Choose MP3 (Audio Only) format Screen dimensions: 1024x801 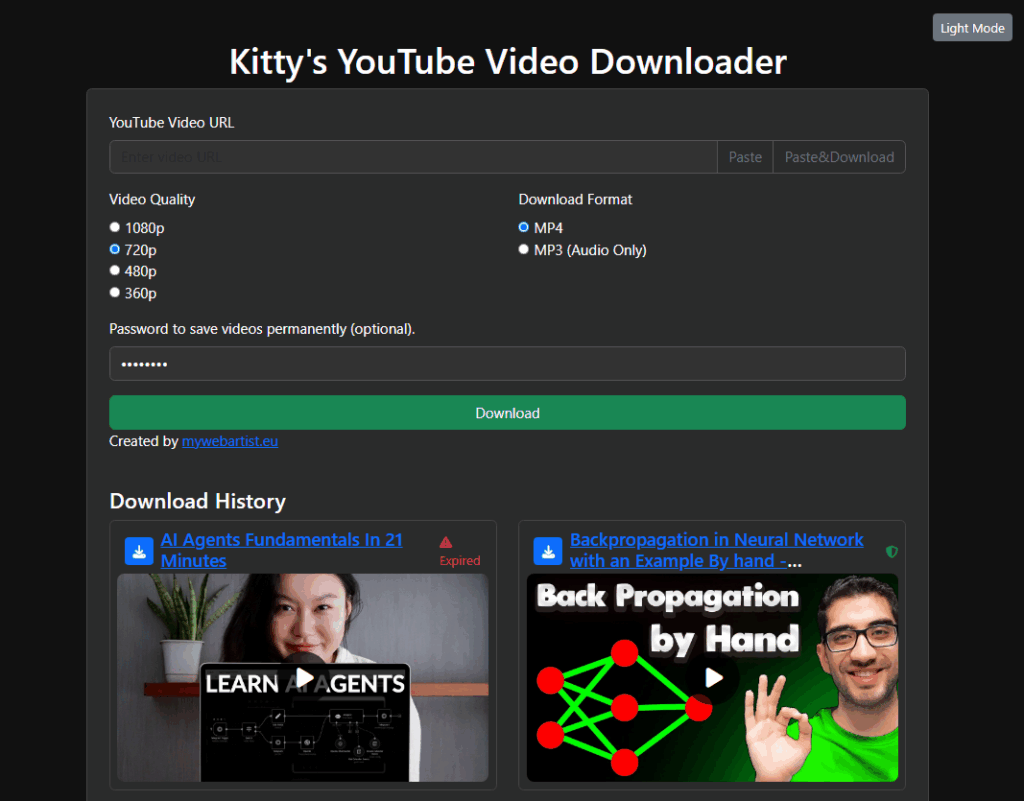(524, 250)
